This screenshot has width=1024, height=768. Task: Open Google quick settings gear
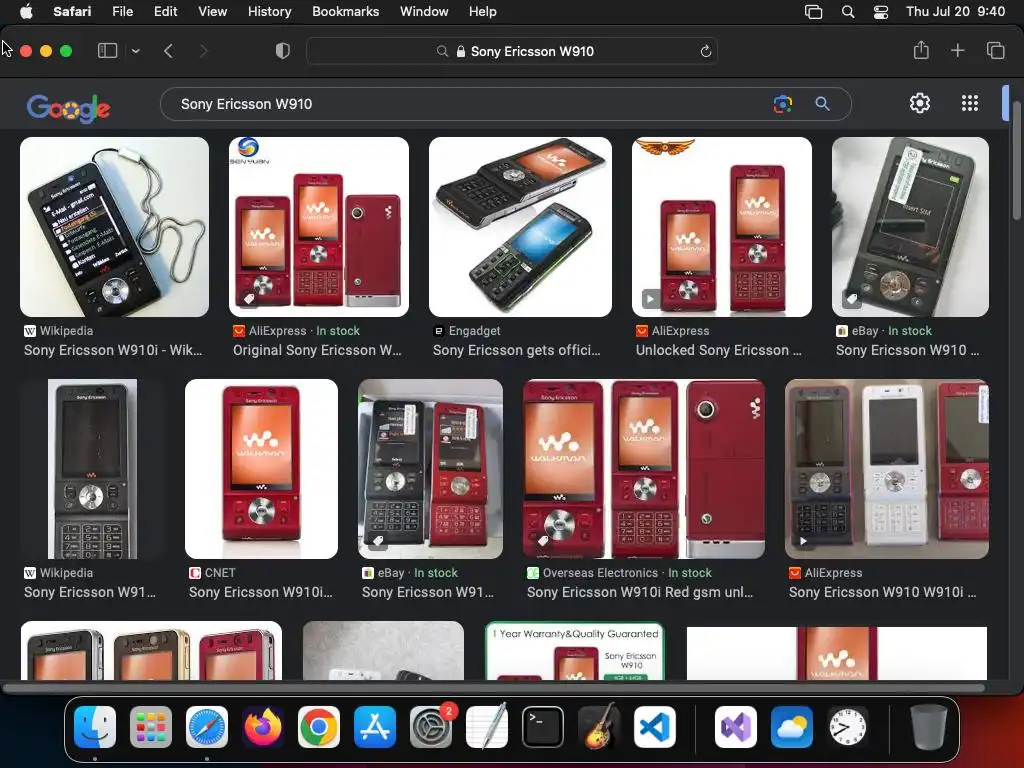point(920,103)
